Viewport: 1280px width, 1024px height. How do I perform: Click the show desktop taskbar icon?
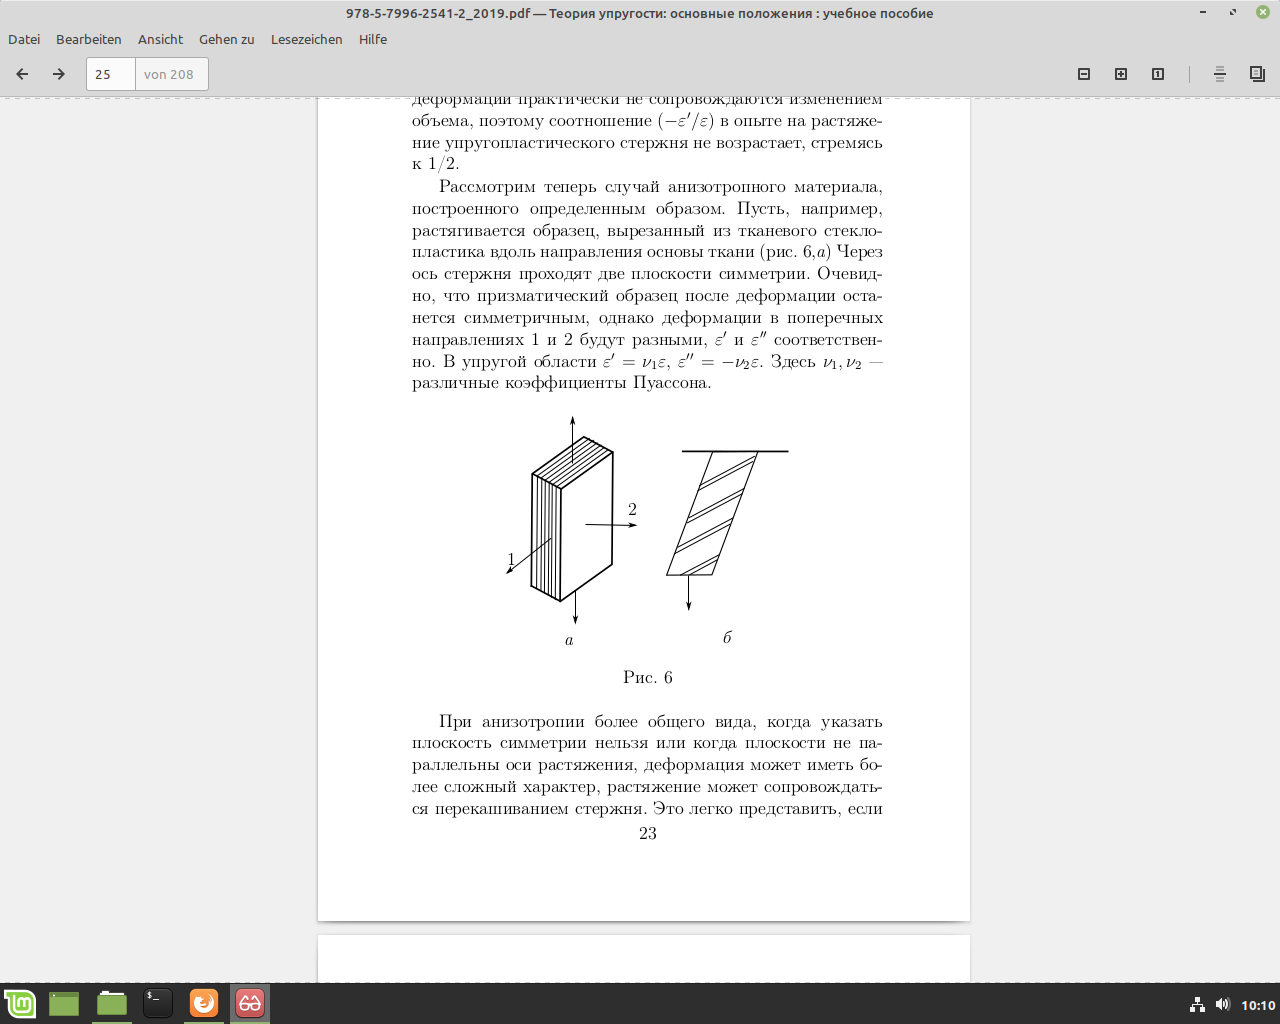[x=64, y=1003]
